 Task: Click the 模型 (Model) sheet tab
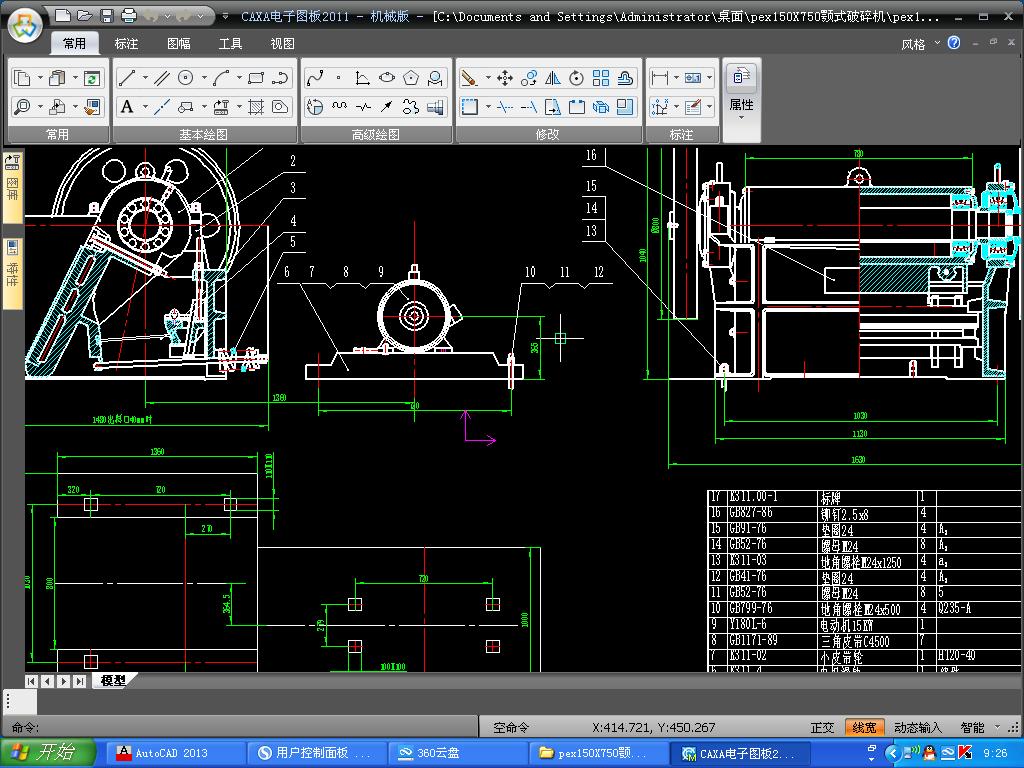pyautogui.click(x=113, y=681)
